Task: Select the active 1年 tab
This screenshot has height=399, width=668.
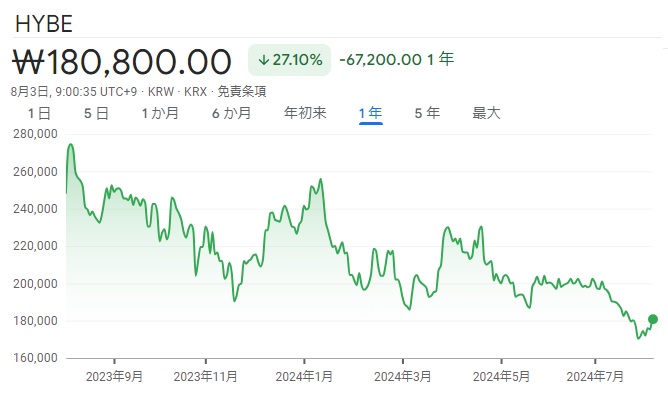Action: [370, 113]
